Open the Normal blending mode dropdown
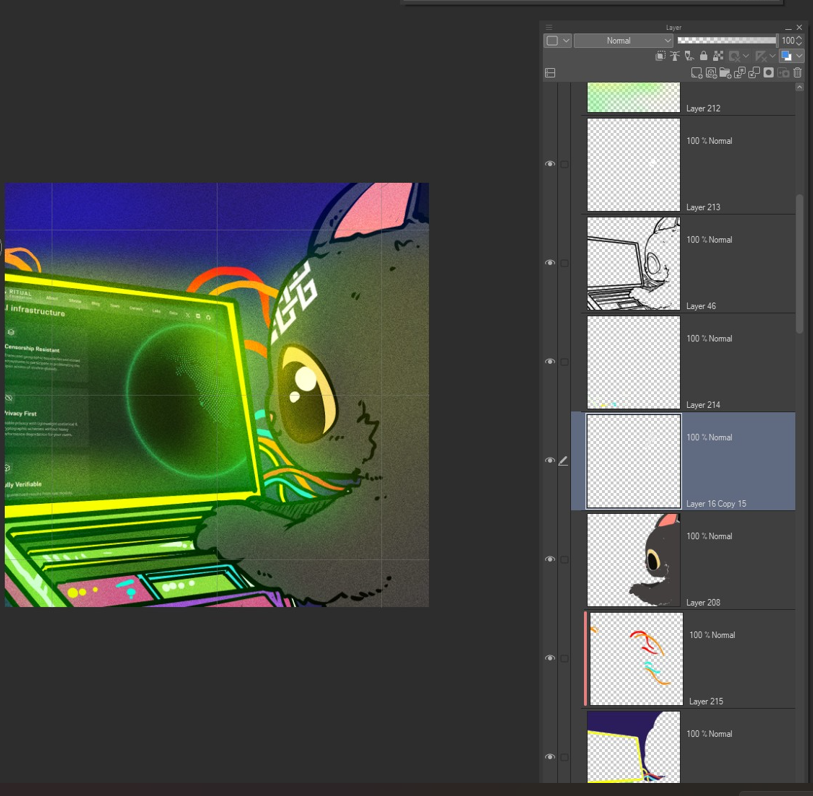The width and height of the screenshot is (813, 796). [624, 40]
